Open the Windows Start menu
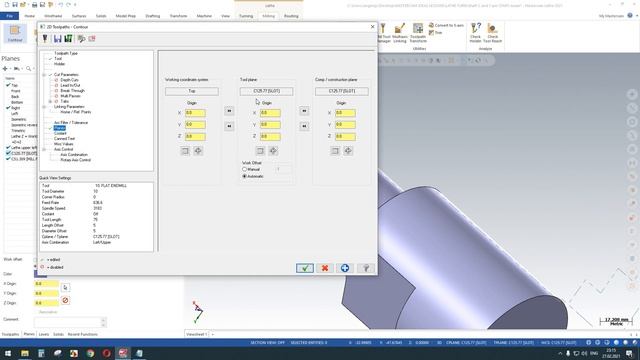This screenshot has height=360, width=640. 8,353
